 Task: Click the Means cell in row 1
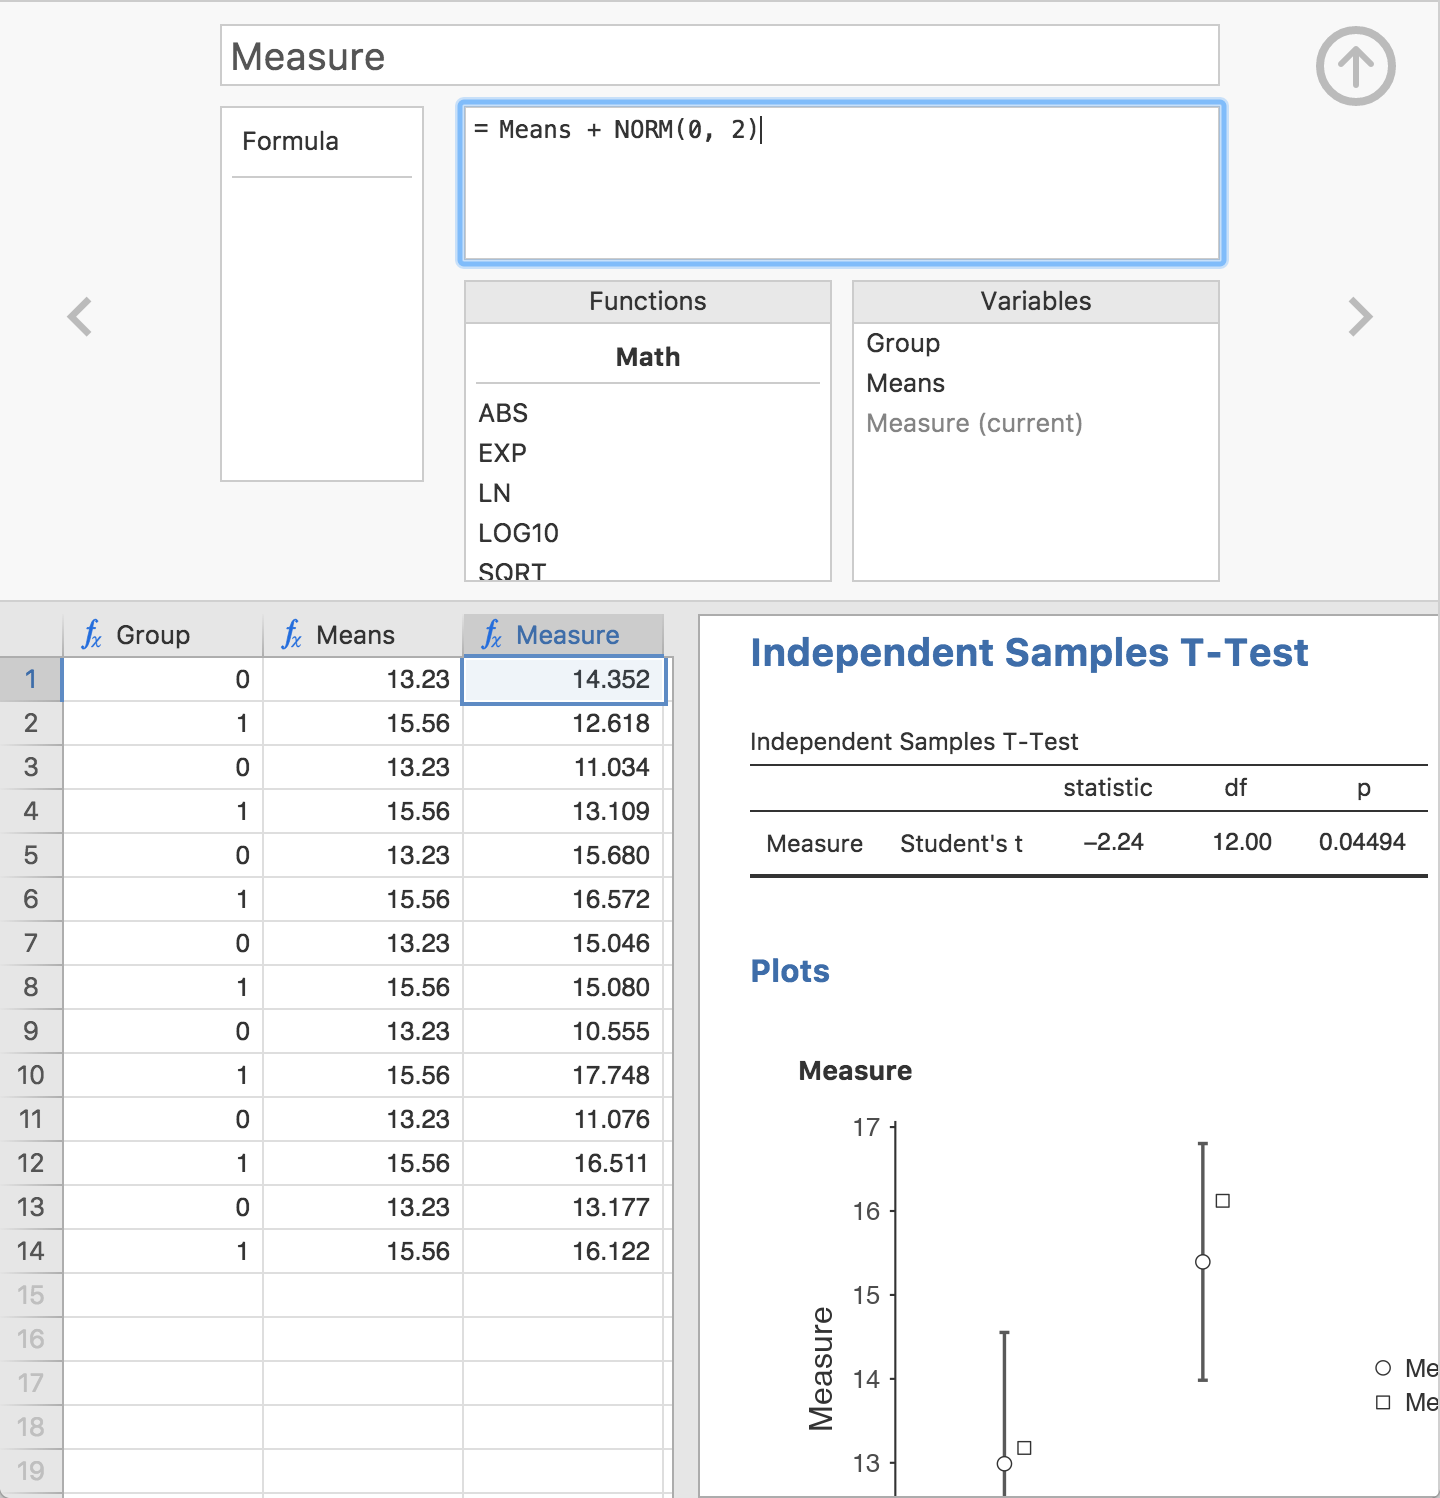(363, 679)
